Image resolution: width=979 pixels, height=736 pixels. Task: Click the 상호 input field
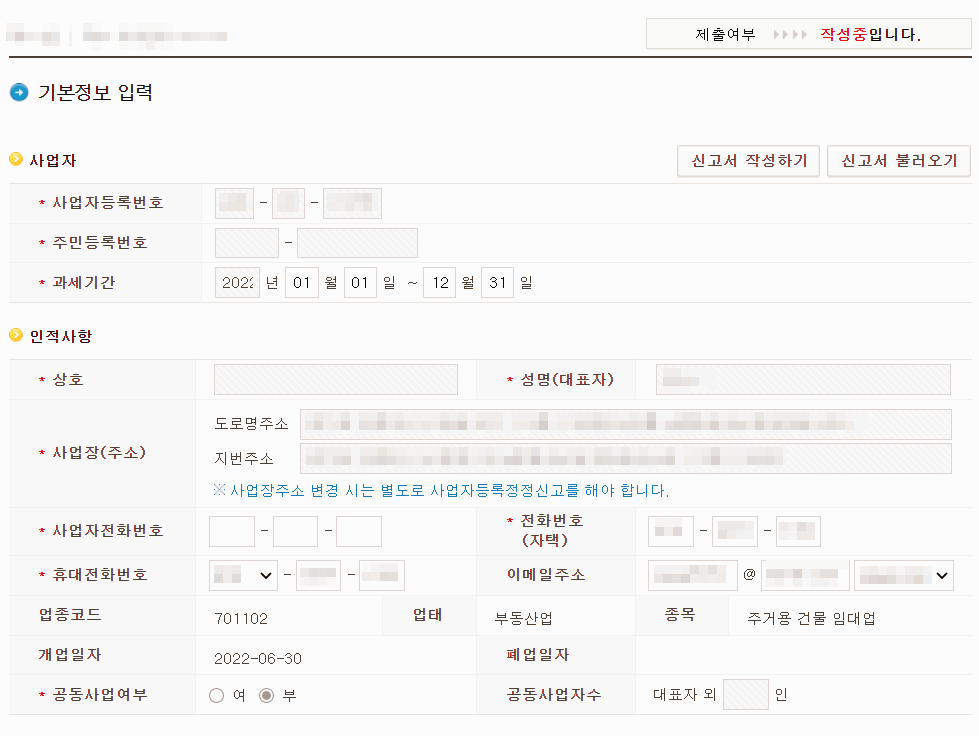click(x=334, y=379)
